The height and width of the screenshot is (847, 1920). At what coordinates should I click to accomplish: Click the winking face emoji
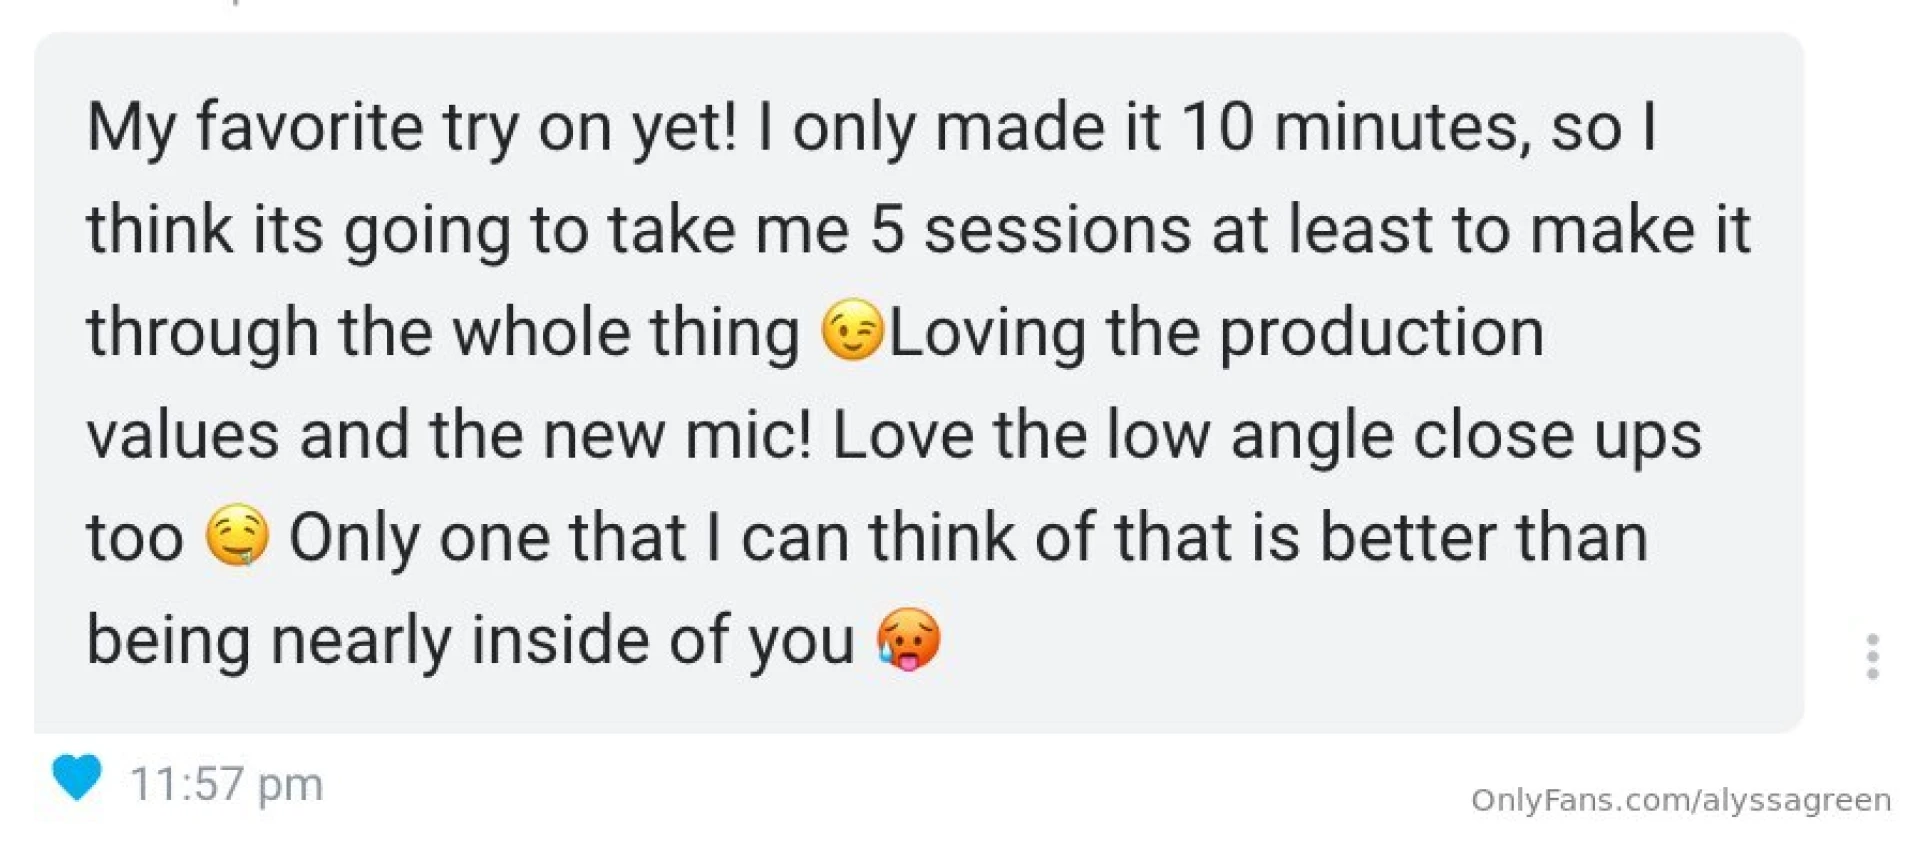(x=851, y=331)
